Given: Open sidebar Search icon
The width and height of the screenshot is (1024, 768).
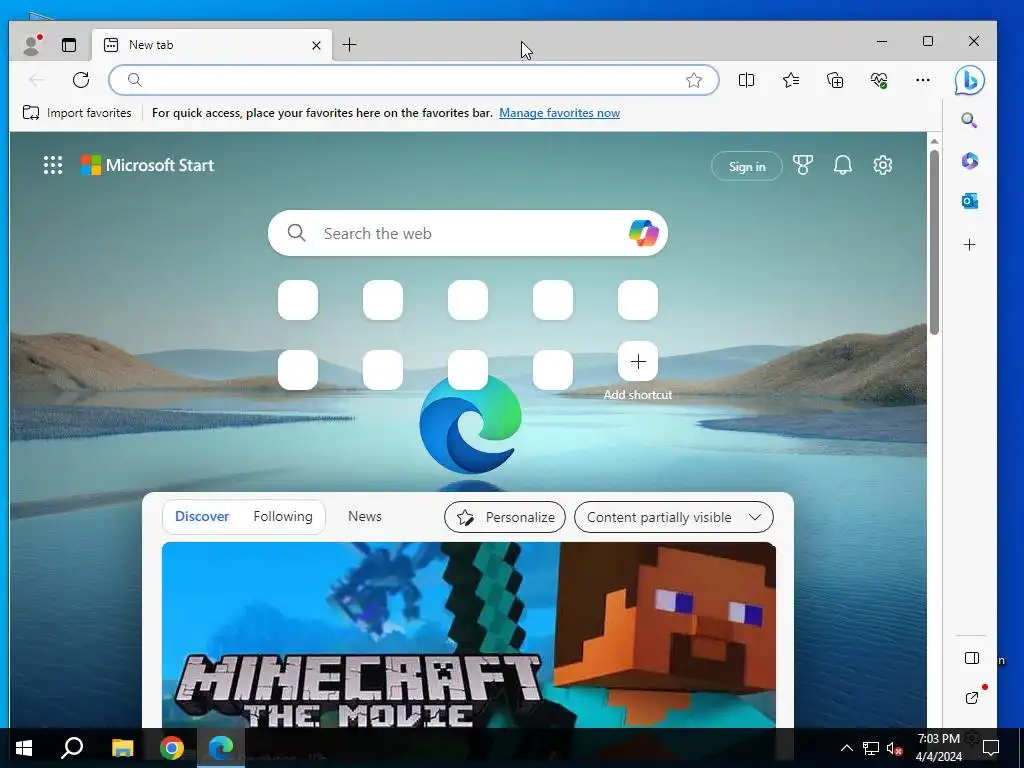Looking at the screenshot, I should click(x=969, y=120).
